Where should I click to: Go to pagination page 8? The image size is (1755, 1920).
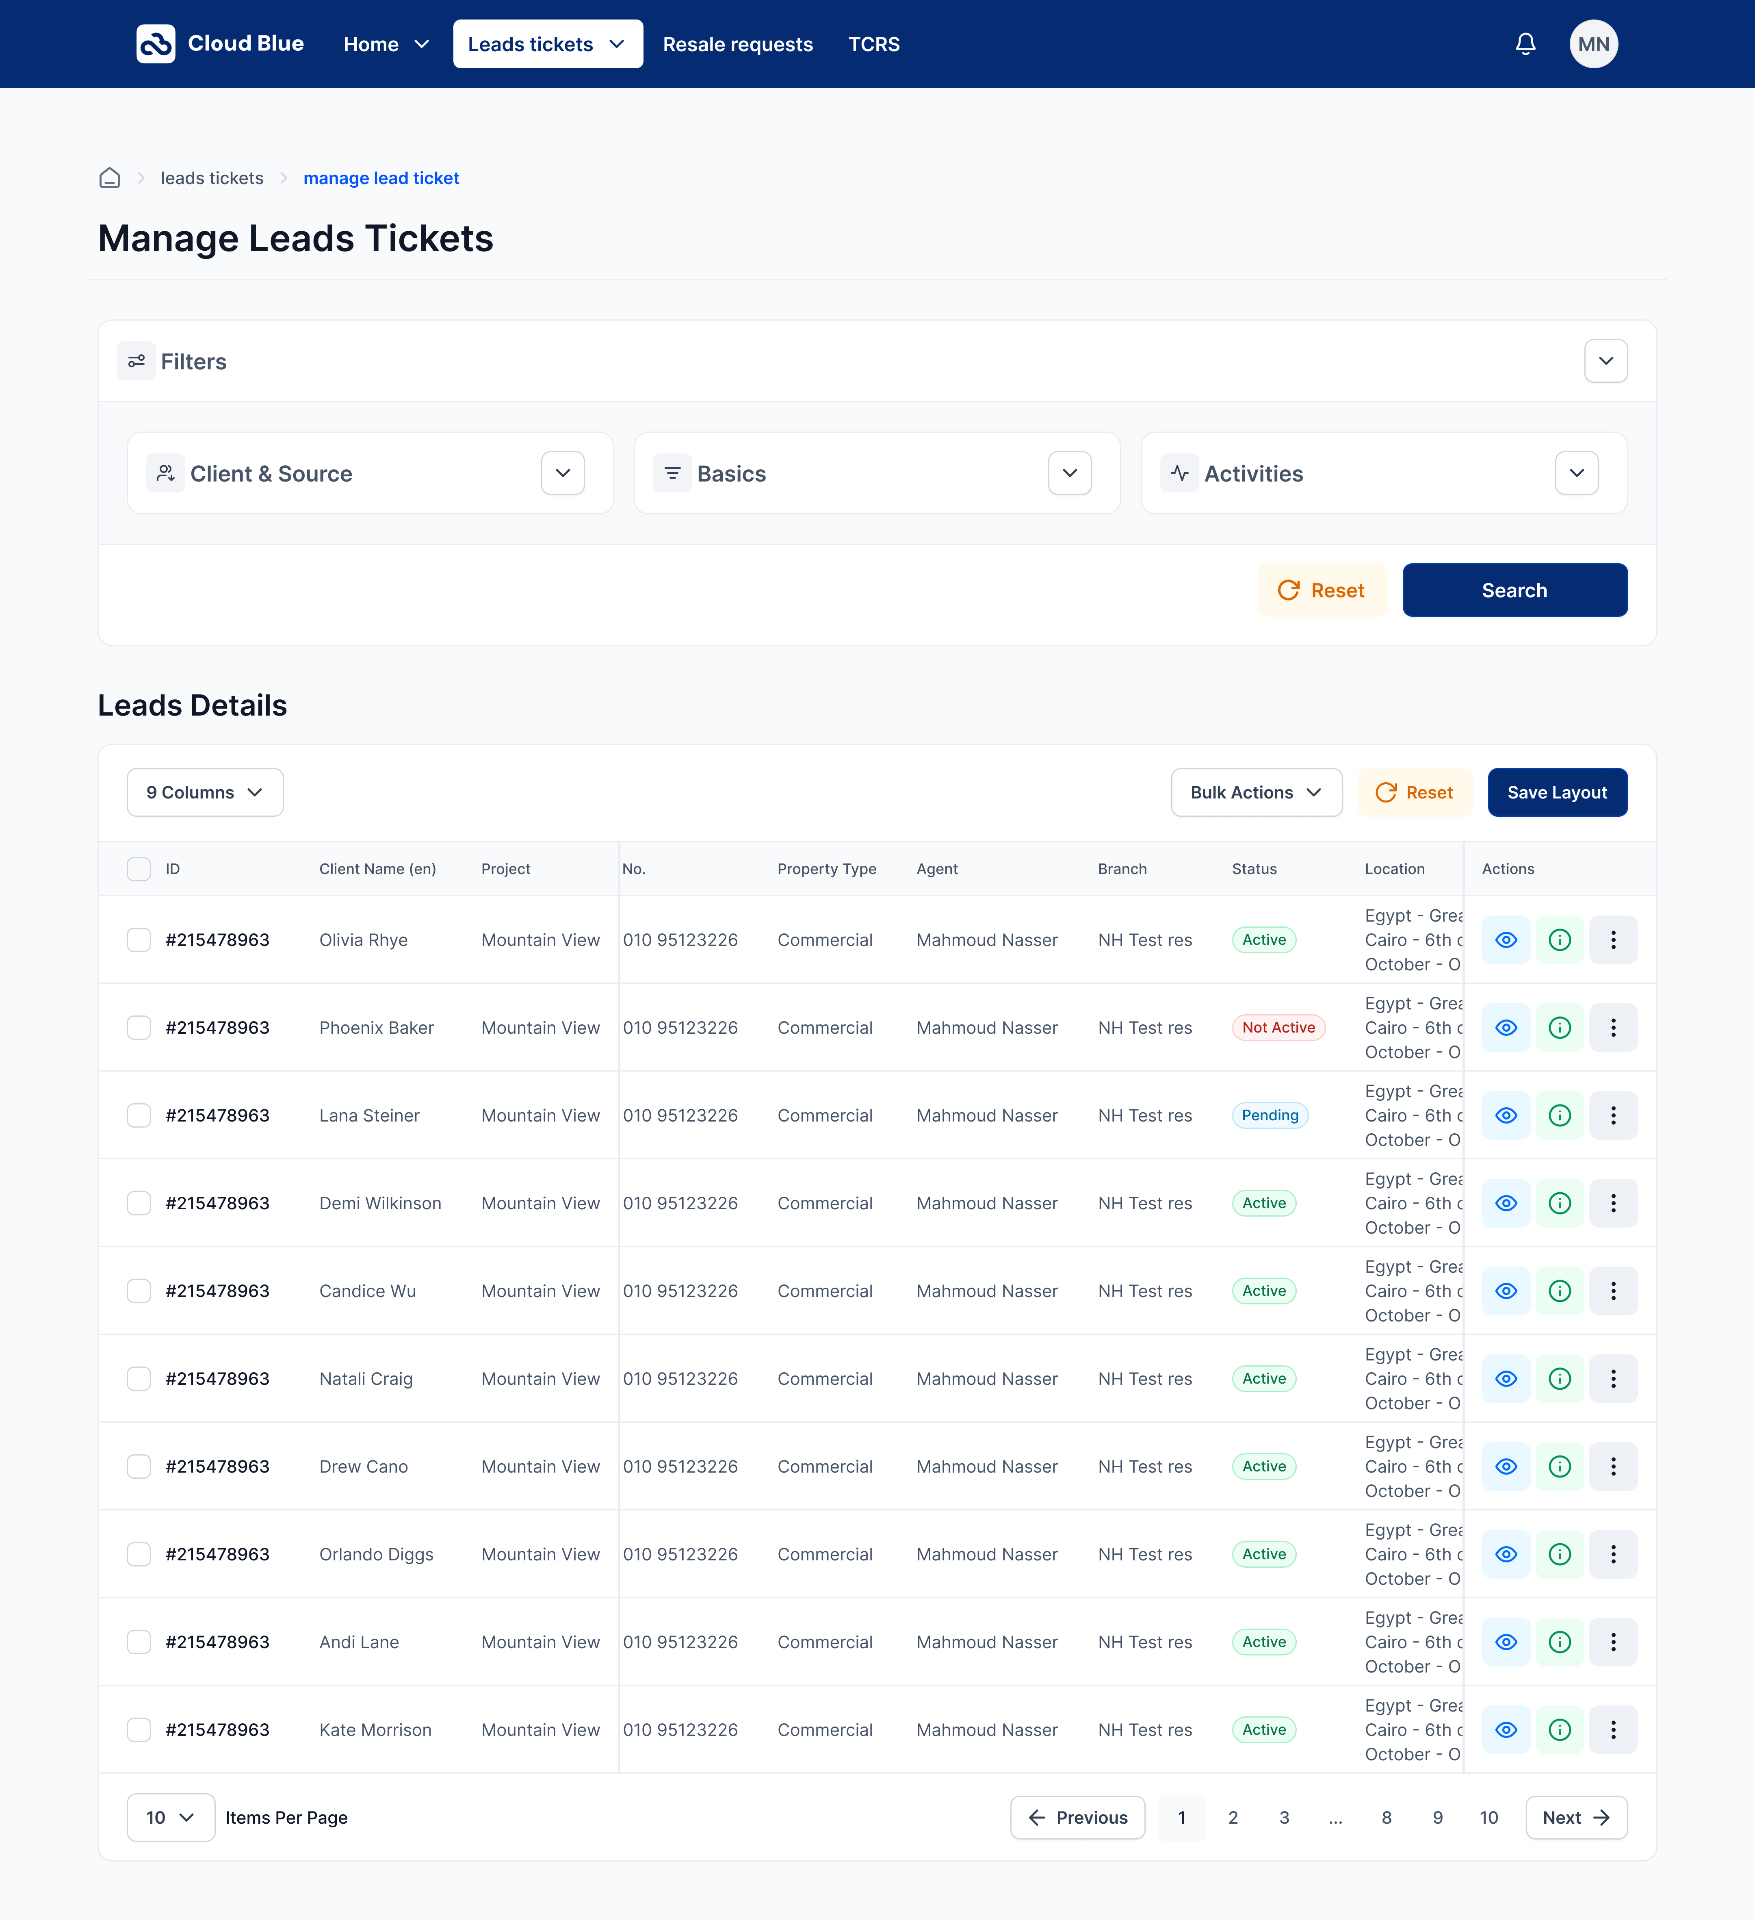1386,1817
